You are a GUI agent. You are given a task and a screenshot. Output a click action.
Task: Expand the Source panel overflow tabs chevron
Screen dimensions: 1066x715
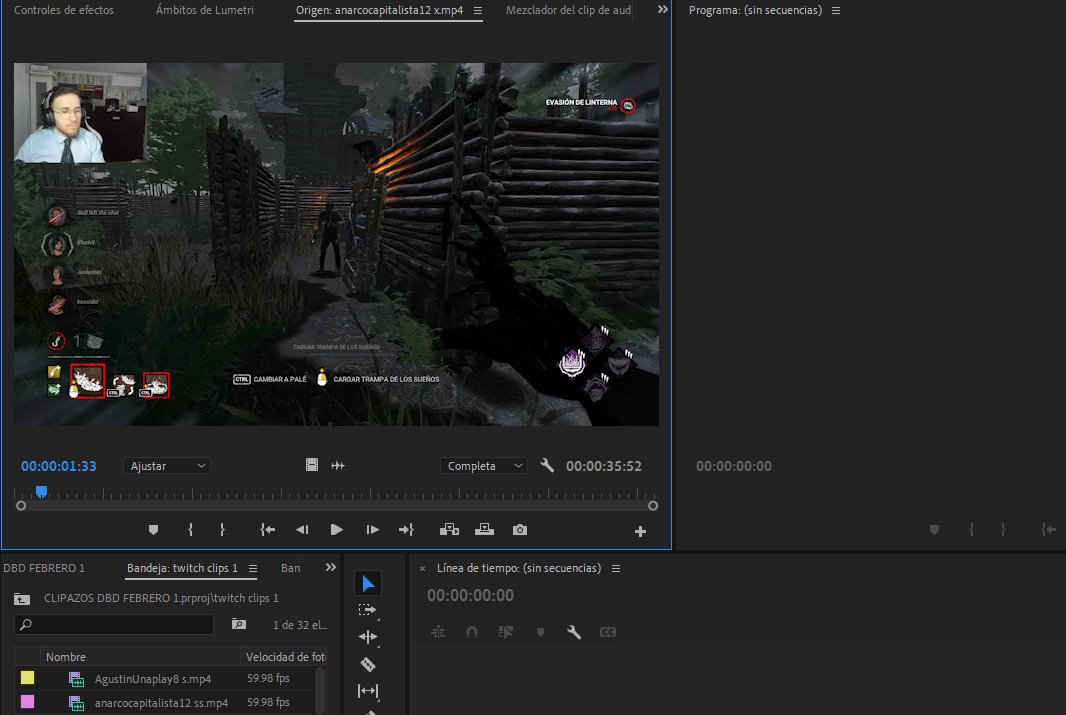[x=662, y=9]
